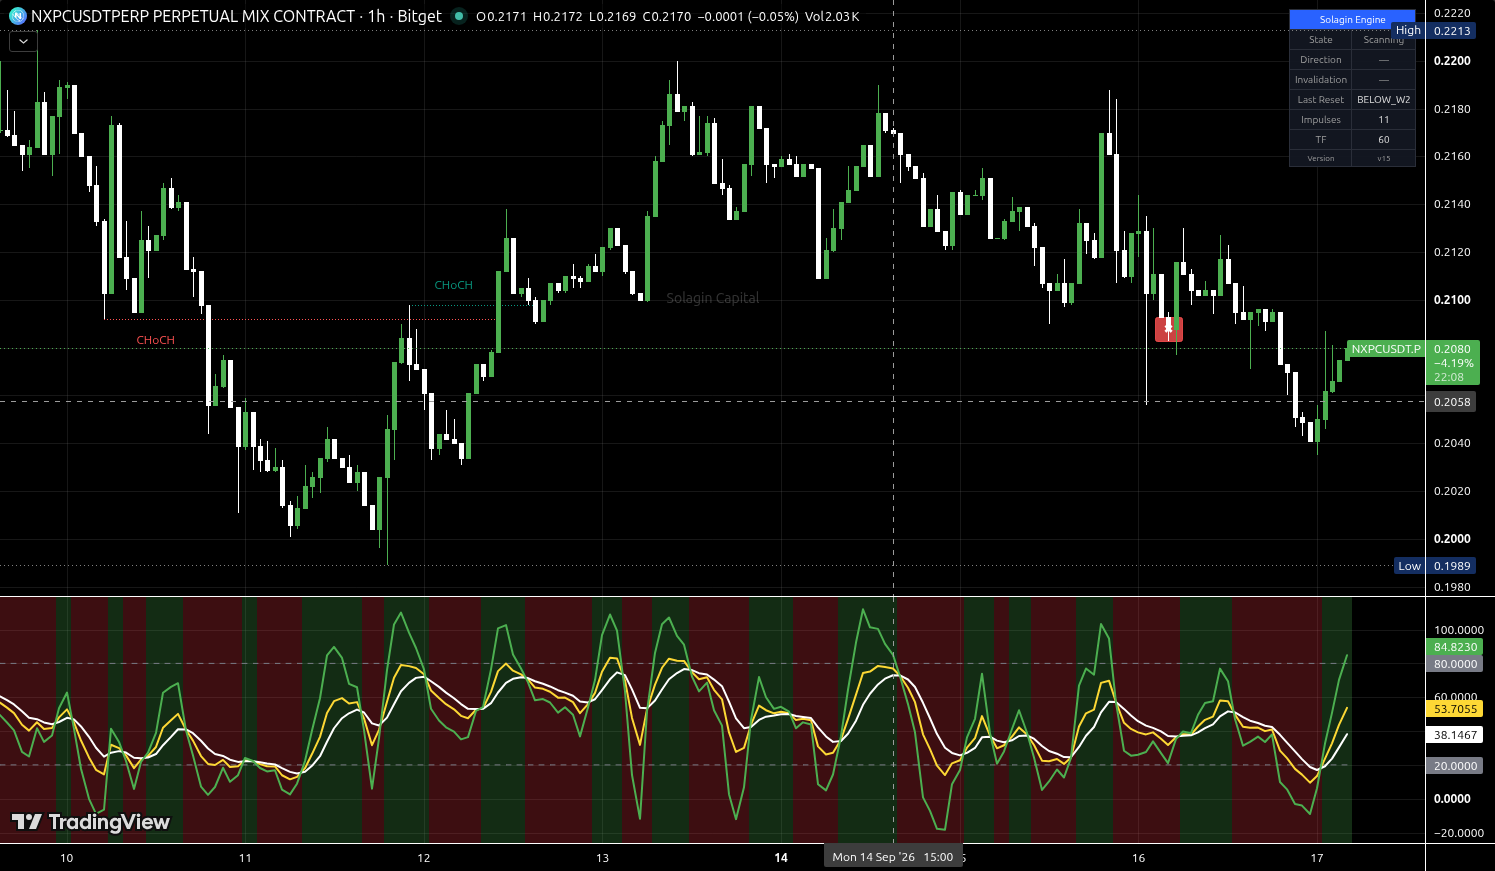Click the crosshair price label 0.2058
The width and height of the screenshot is (1495, 871).
pos(1452,402)
